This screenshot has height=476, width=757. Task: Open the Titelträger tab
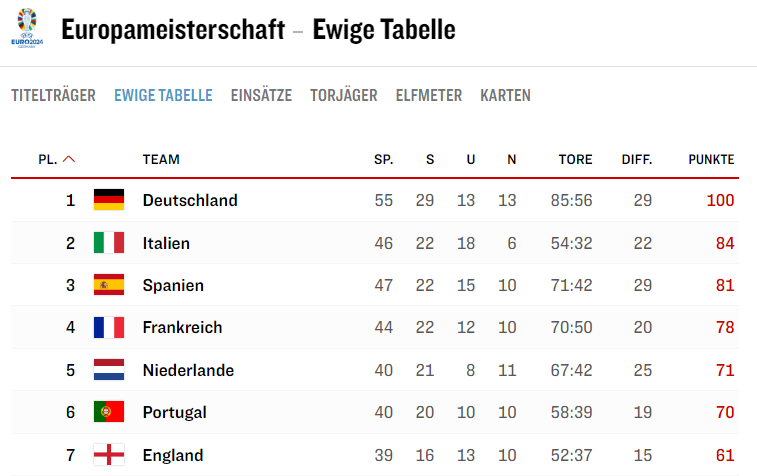pos(53,96)
